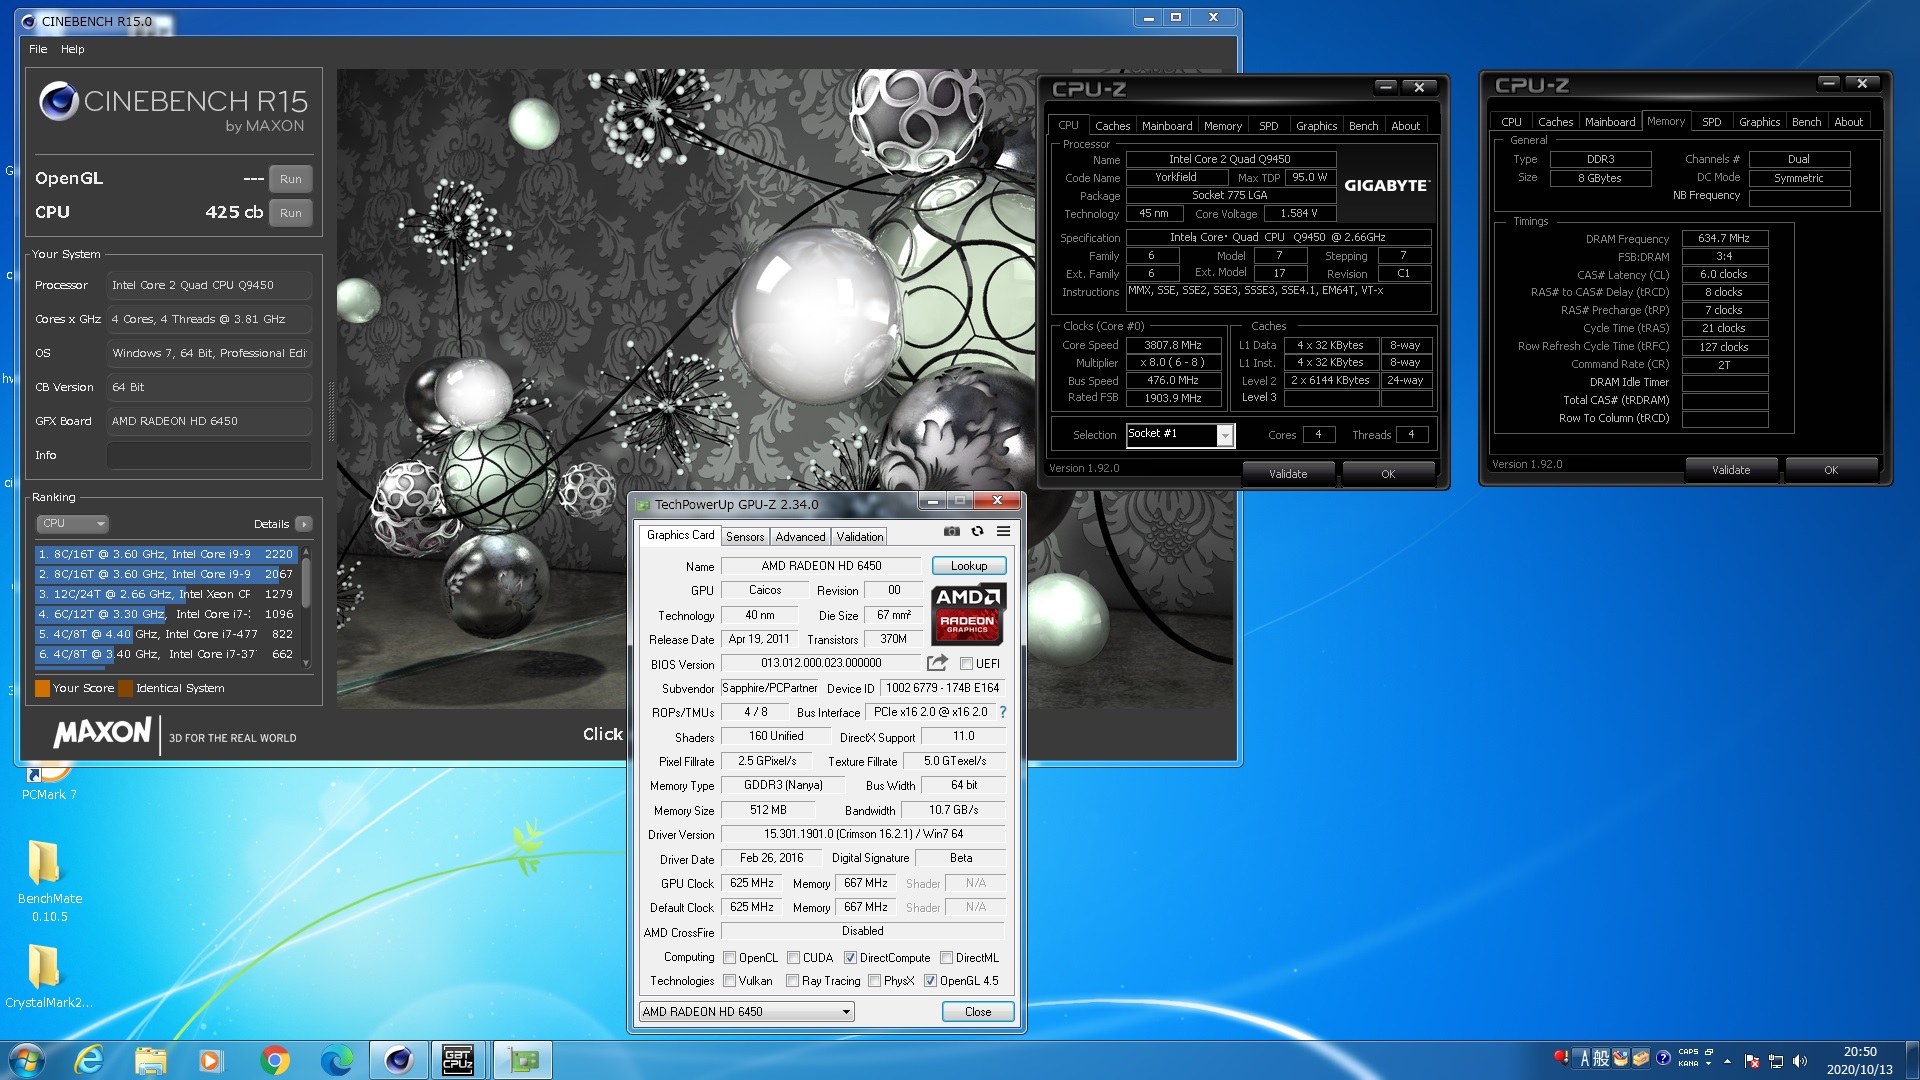Click the Your Score orange swatch

(x=42, y=688)
